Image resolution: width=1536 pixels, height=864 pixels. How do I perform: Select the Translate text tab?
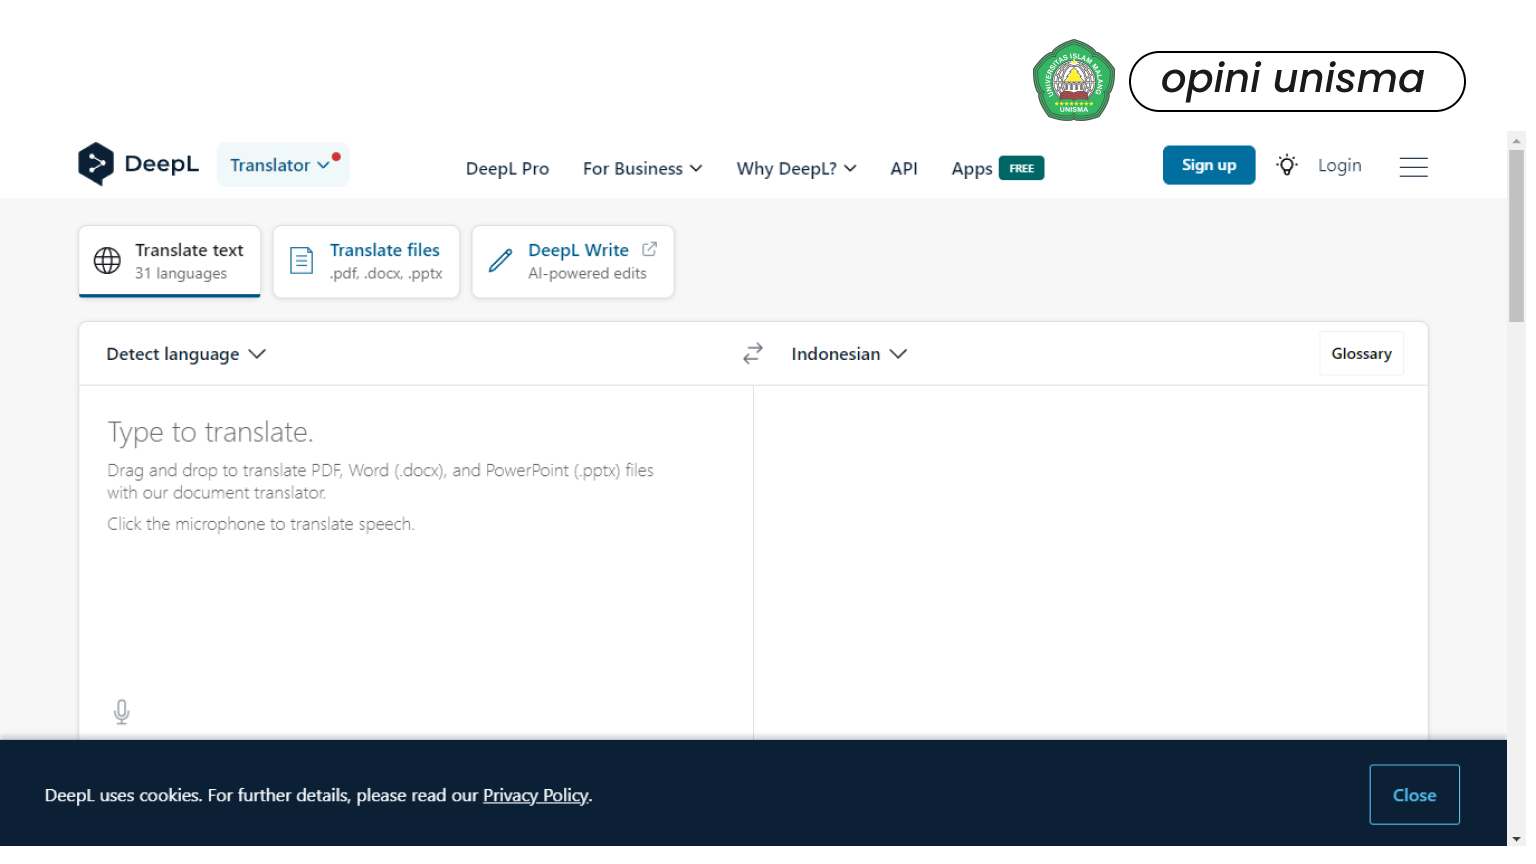pyautogui.click(x=170, y=261)
